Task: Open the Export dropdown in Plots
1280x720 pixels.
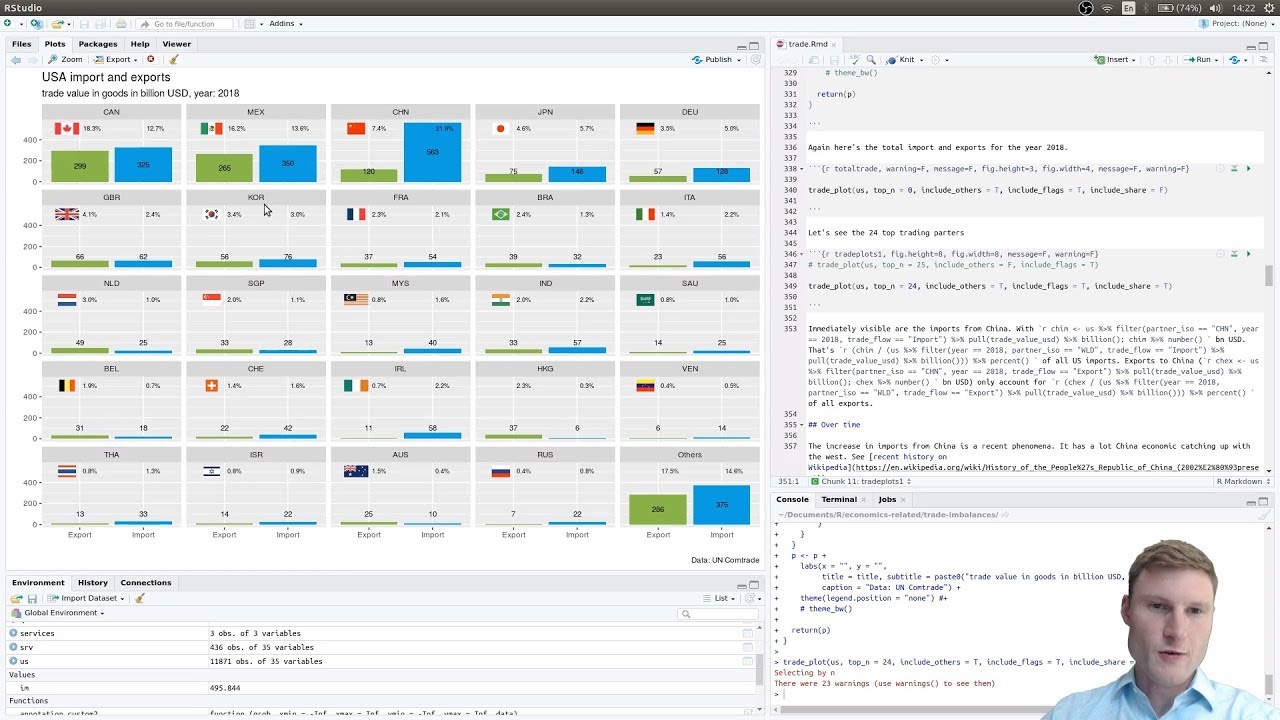Action: [115, 60]
